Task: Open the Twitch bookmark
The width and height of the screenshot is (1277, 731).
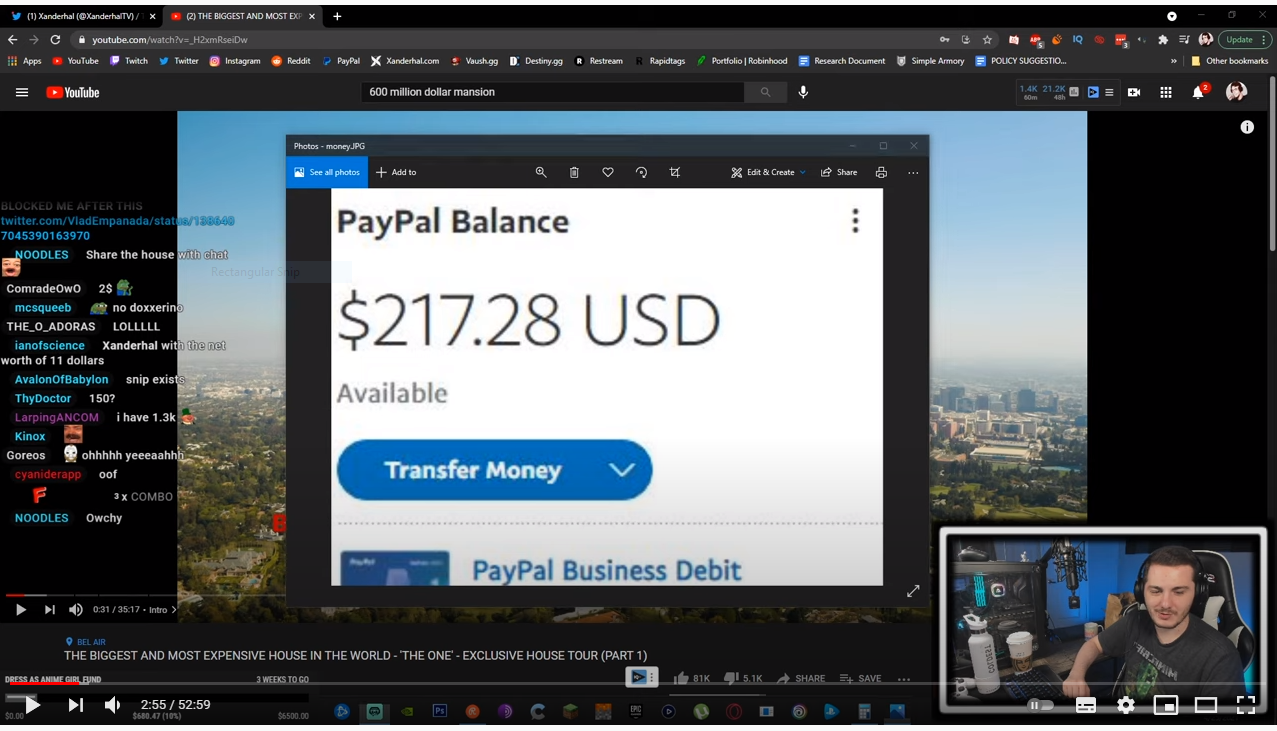Action: pyautogui.click(x=129, y=61)
